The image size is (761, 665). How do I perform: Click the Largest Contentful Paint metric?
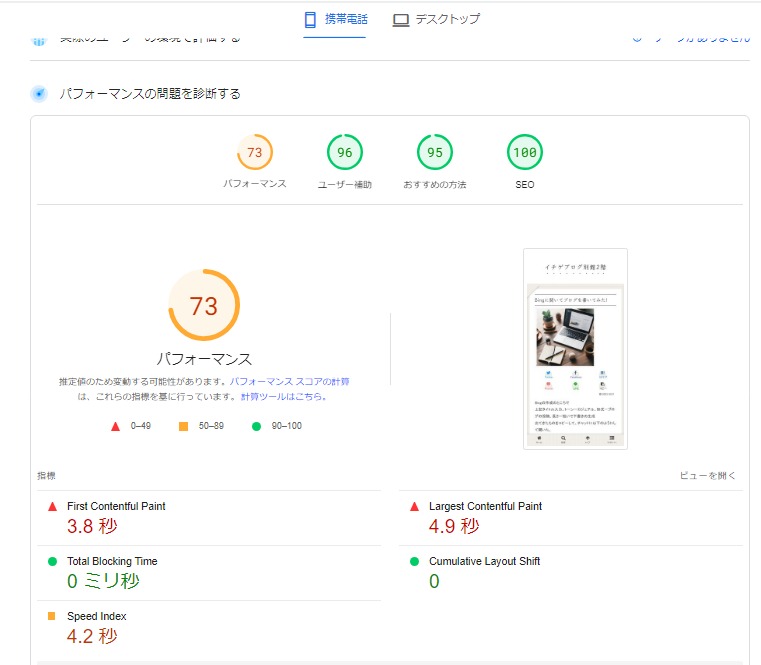485,507
